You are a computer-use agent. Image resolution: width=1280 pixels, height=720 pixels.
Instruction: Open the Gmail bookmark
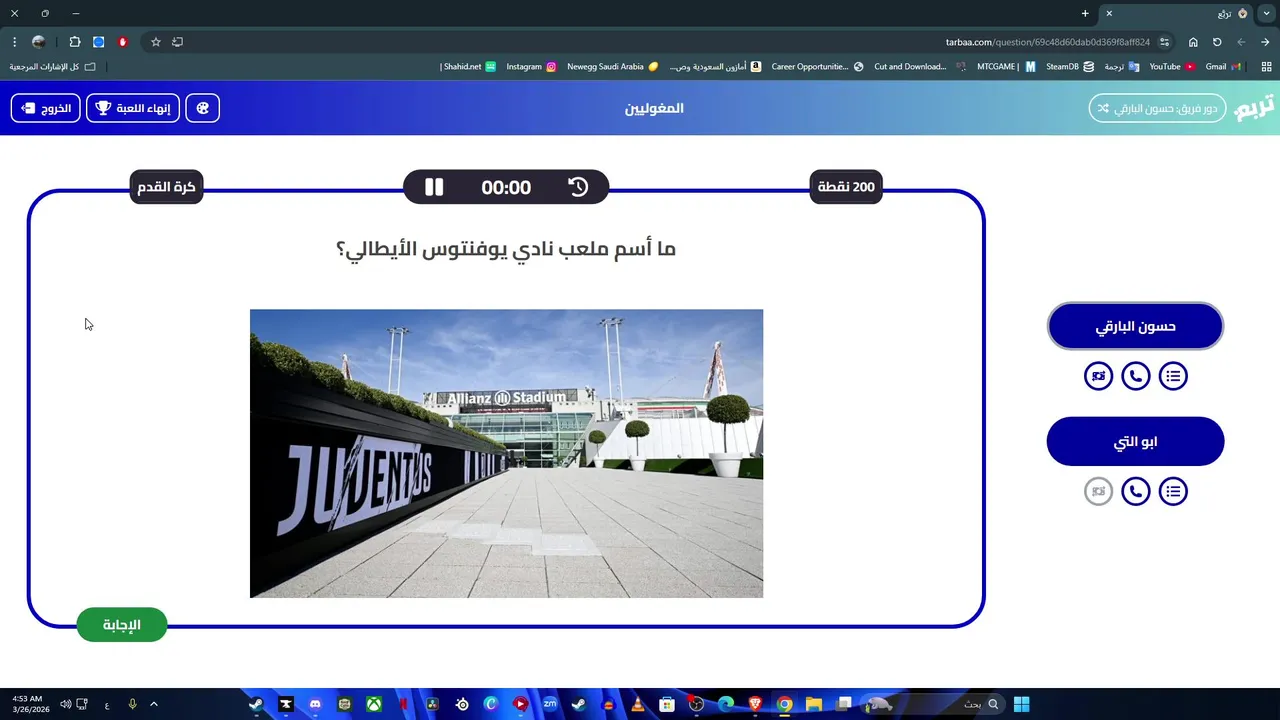1222,67
